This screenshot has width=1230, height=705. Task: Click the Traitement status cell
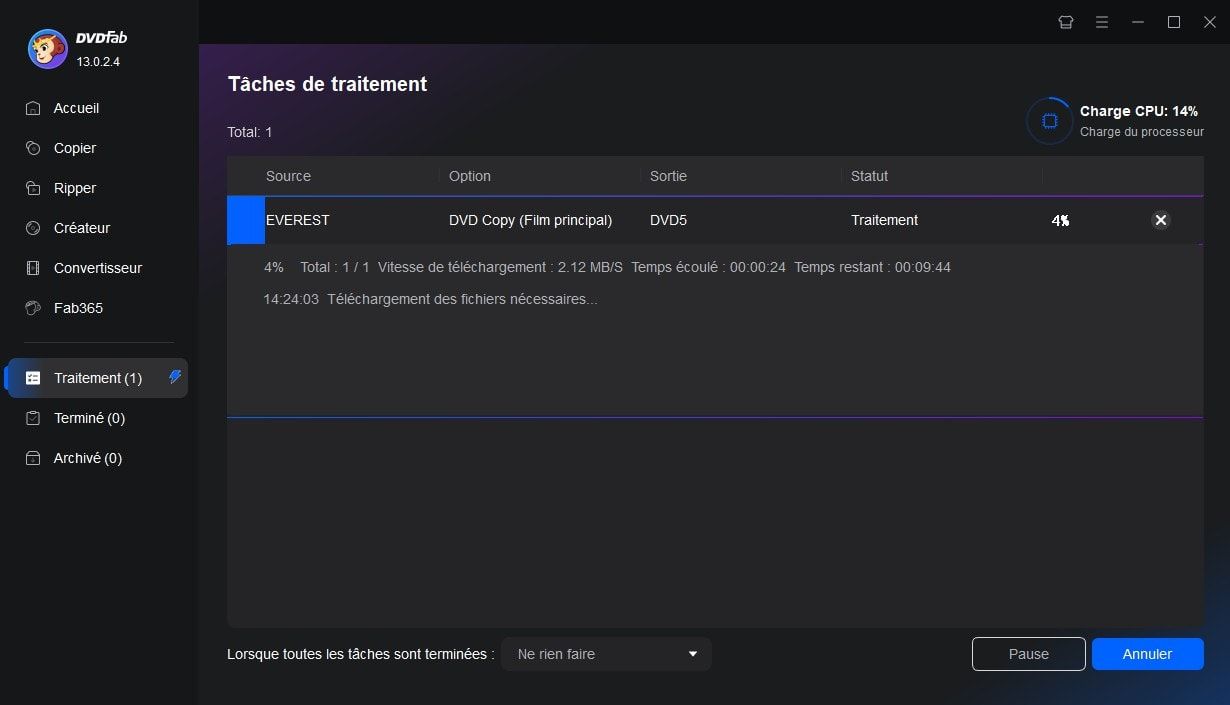pos(884,220)
